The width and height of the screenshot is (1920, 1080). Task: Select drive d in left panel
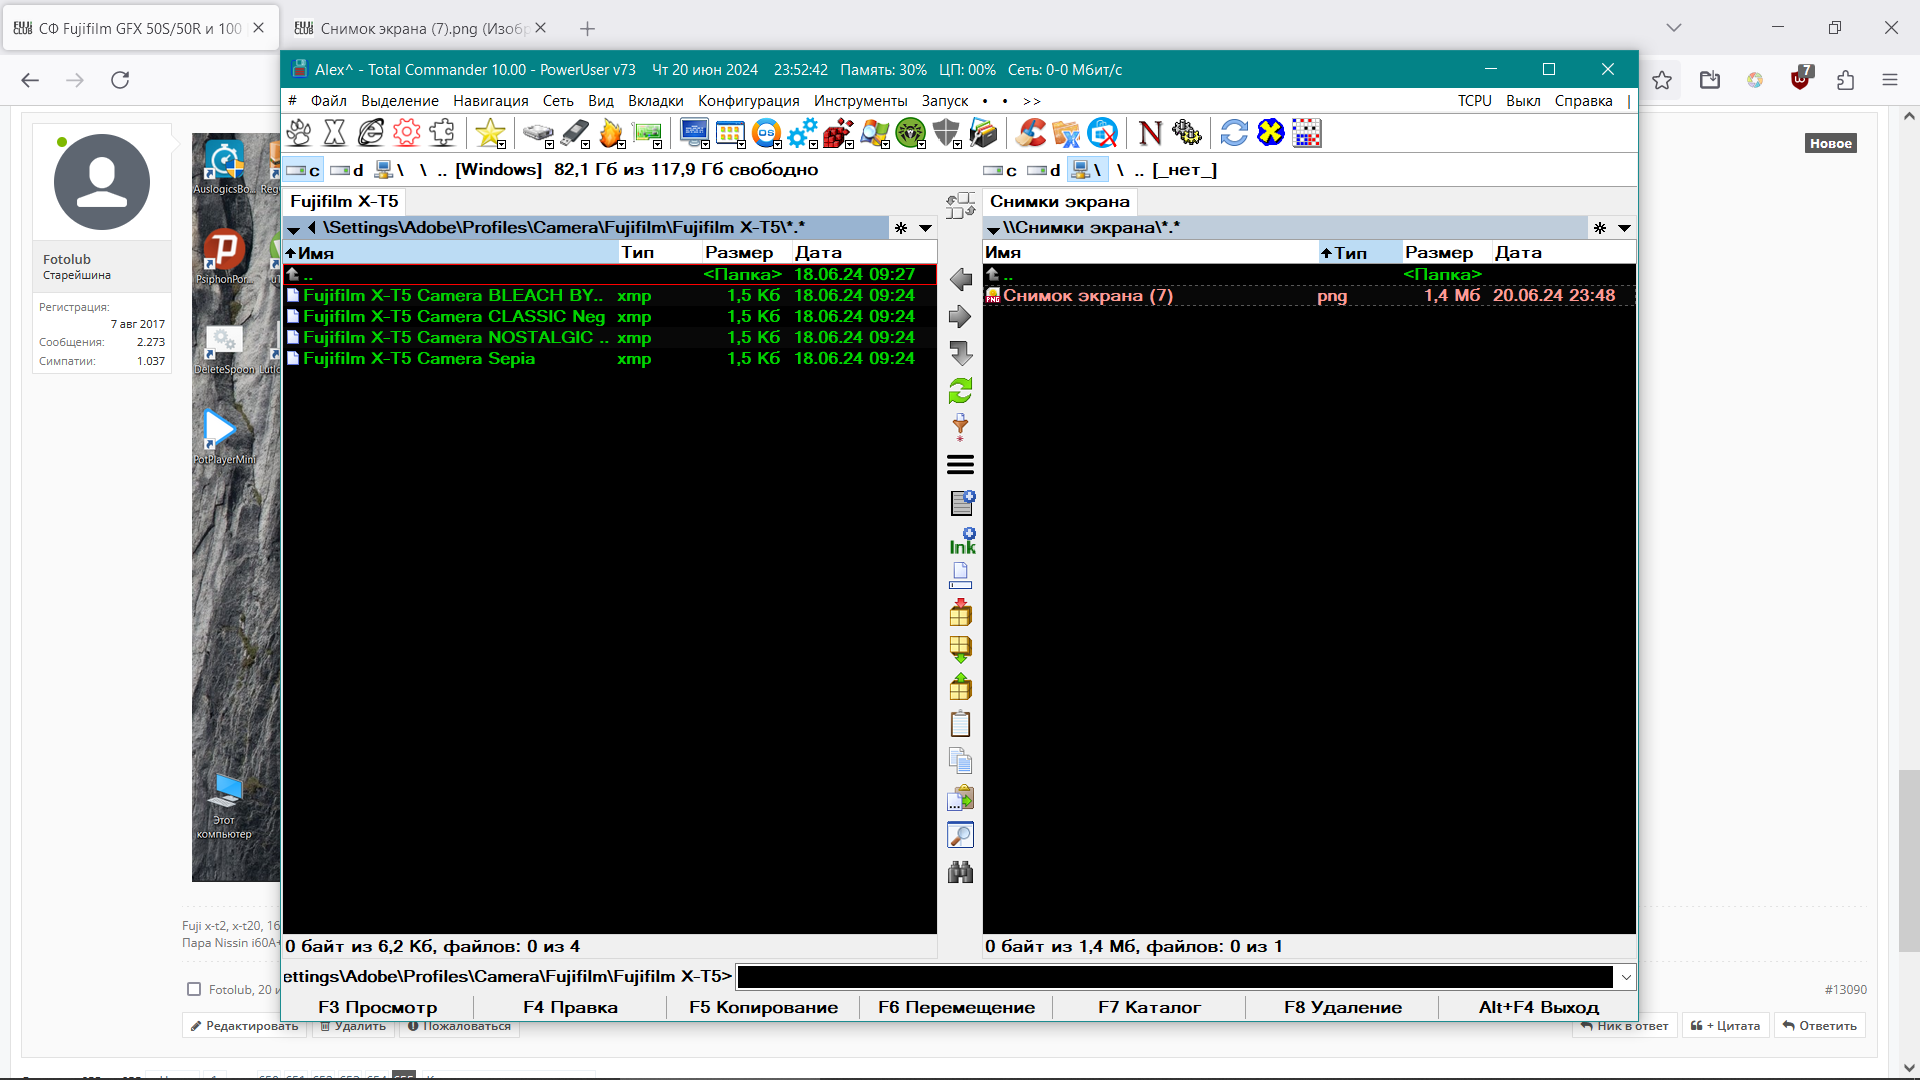[347, 170]
